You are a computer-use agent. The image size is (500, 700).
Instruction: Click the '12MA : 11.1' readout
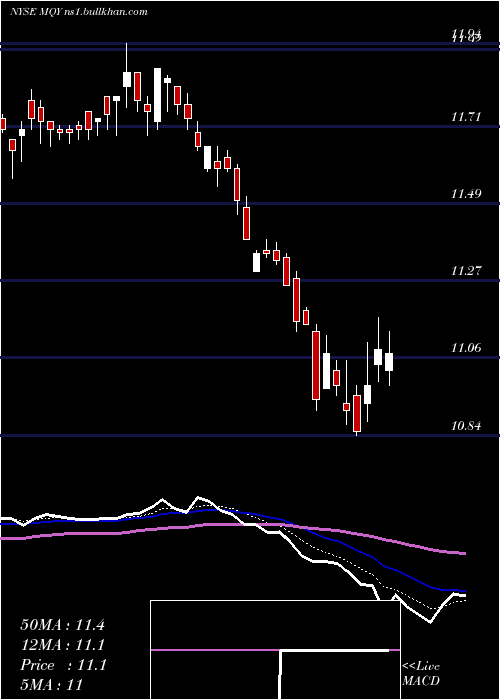pyautogui.click(x=62, y=645)
